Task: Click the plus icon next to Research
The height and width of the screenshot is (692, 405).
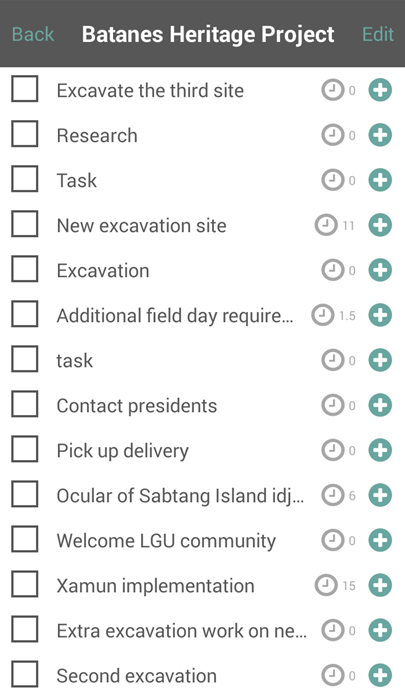Action: coord(380,135)
